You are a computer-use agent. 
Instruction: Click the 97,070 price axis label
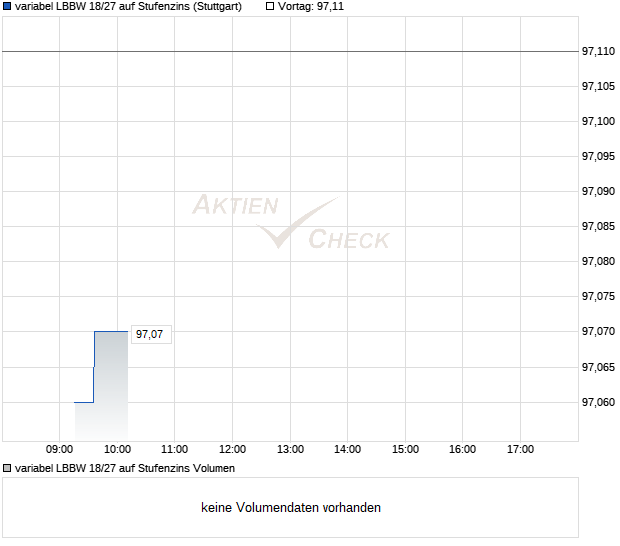tap(598, 331)
